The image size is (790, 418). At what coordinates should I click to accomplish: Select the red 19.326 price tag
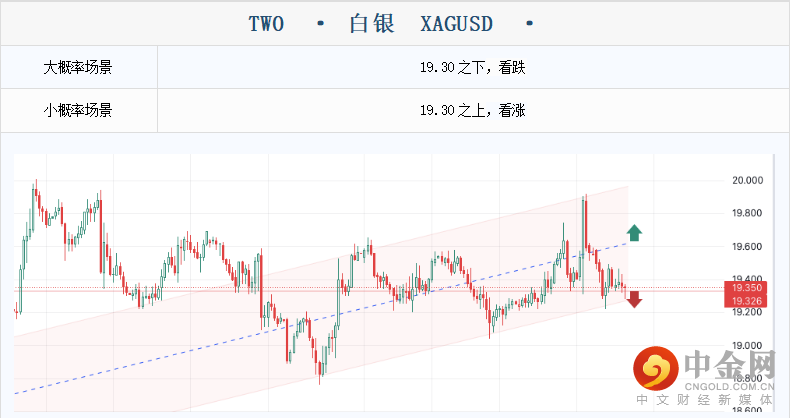748,301
